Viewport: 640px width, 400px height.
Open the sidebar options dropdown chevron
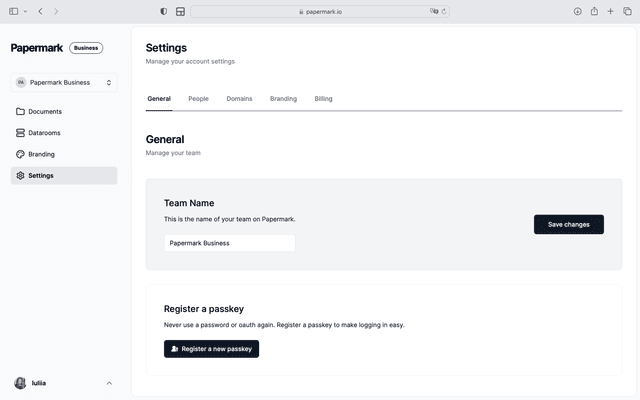(x=25, y=11)
